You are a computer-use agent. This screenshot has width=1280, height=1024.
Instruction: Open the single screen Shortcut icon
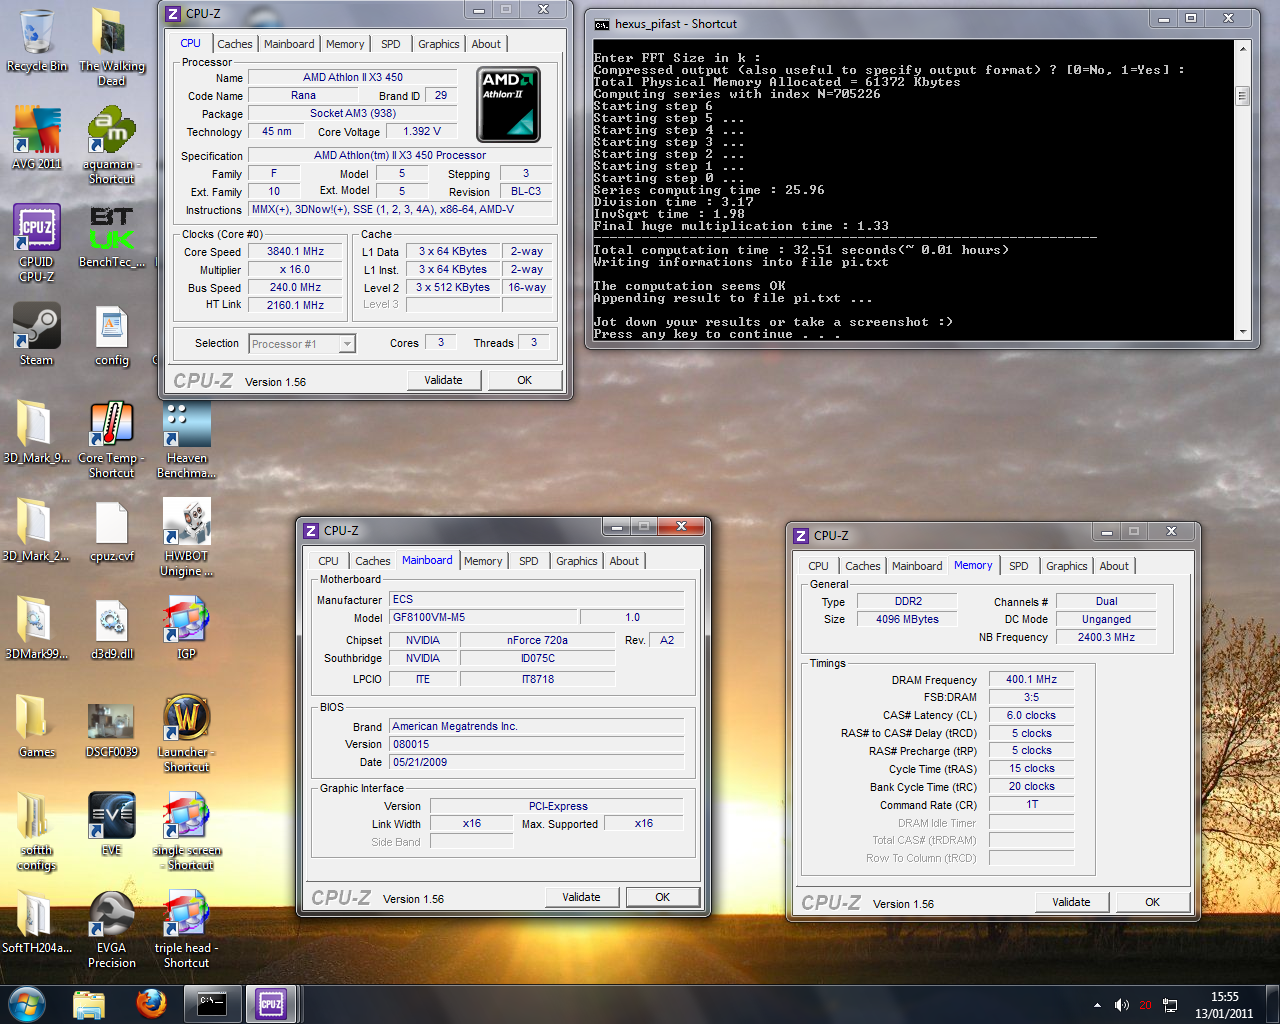(x=186, y=831)
